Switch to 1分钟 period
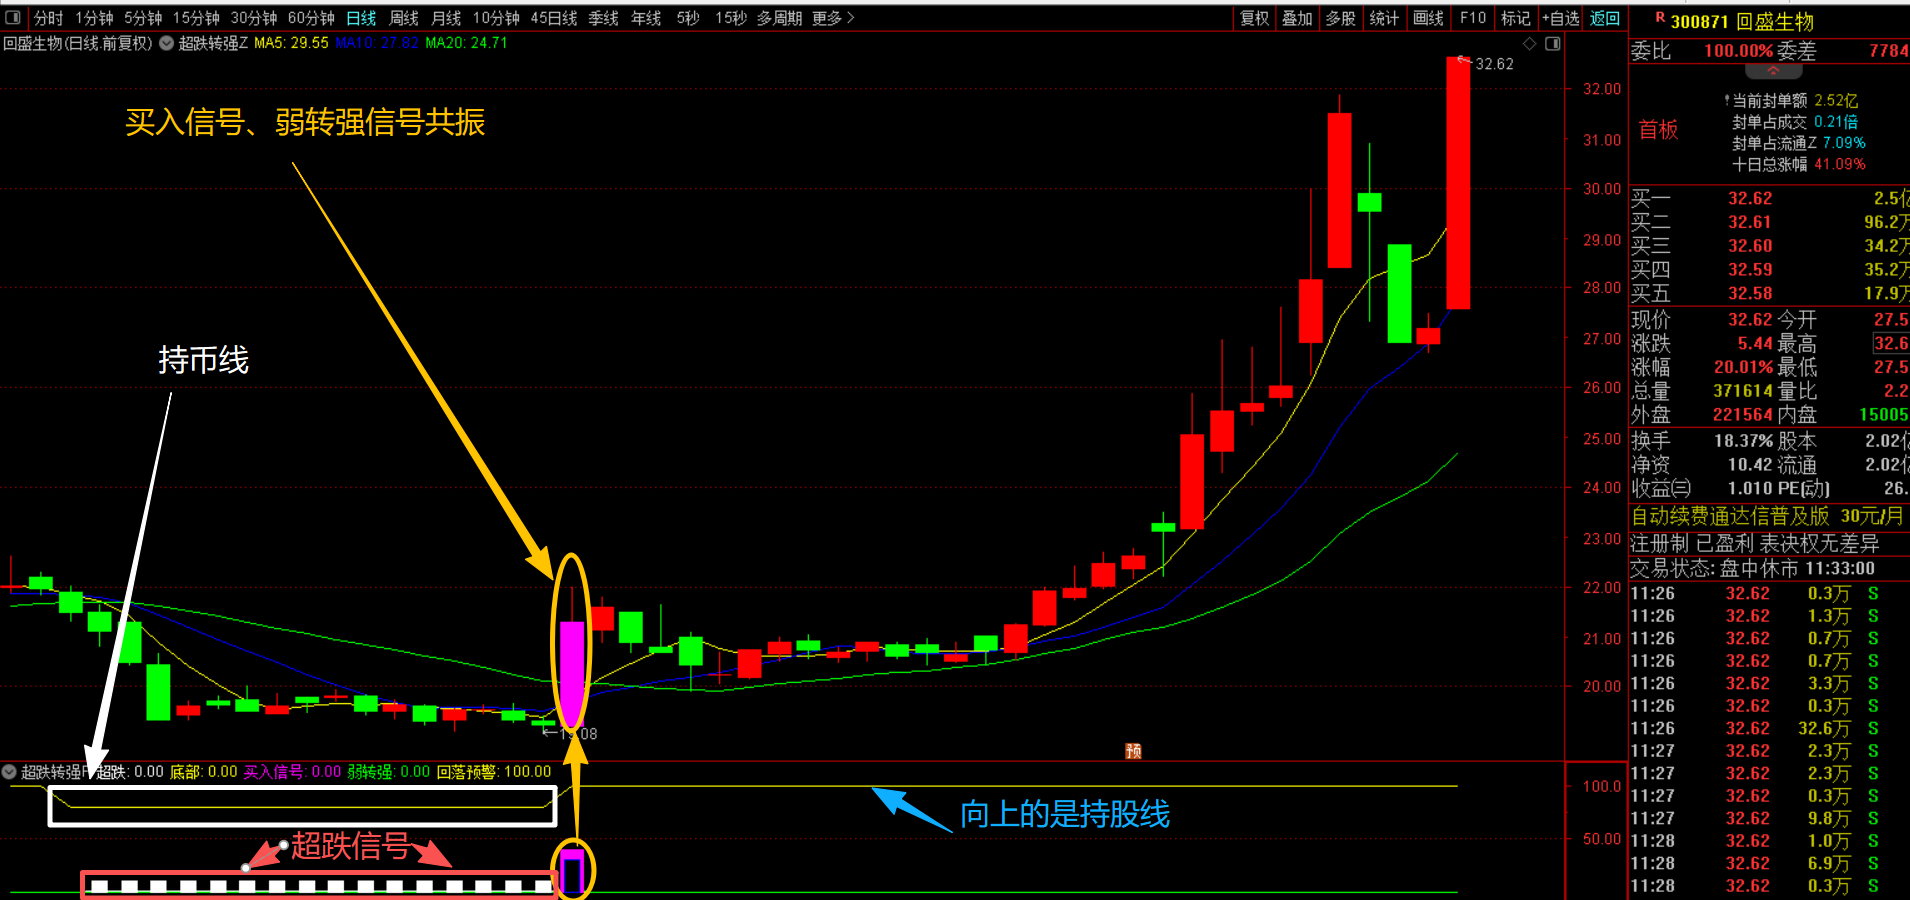The height and width of the screenshot is (900, 1910). point(94,18)
